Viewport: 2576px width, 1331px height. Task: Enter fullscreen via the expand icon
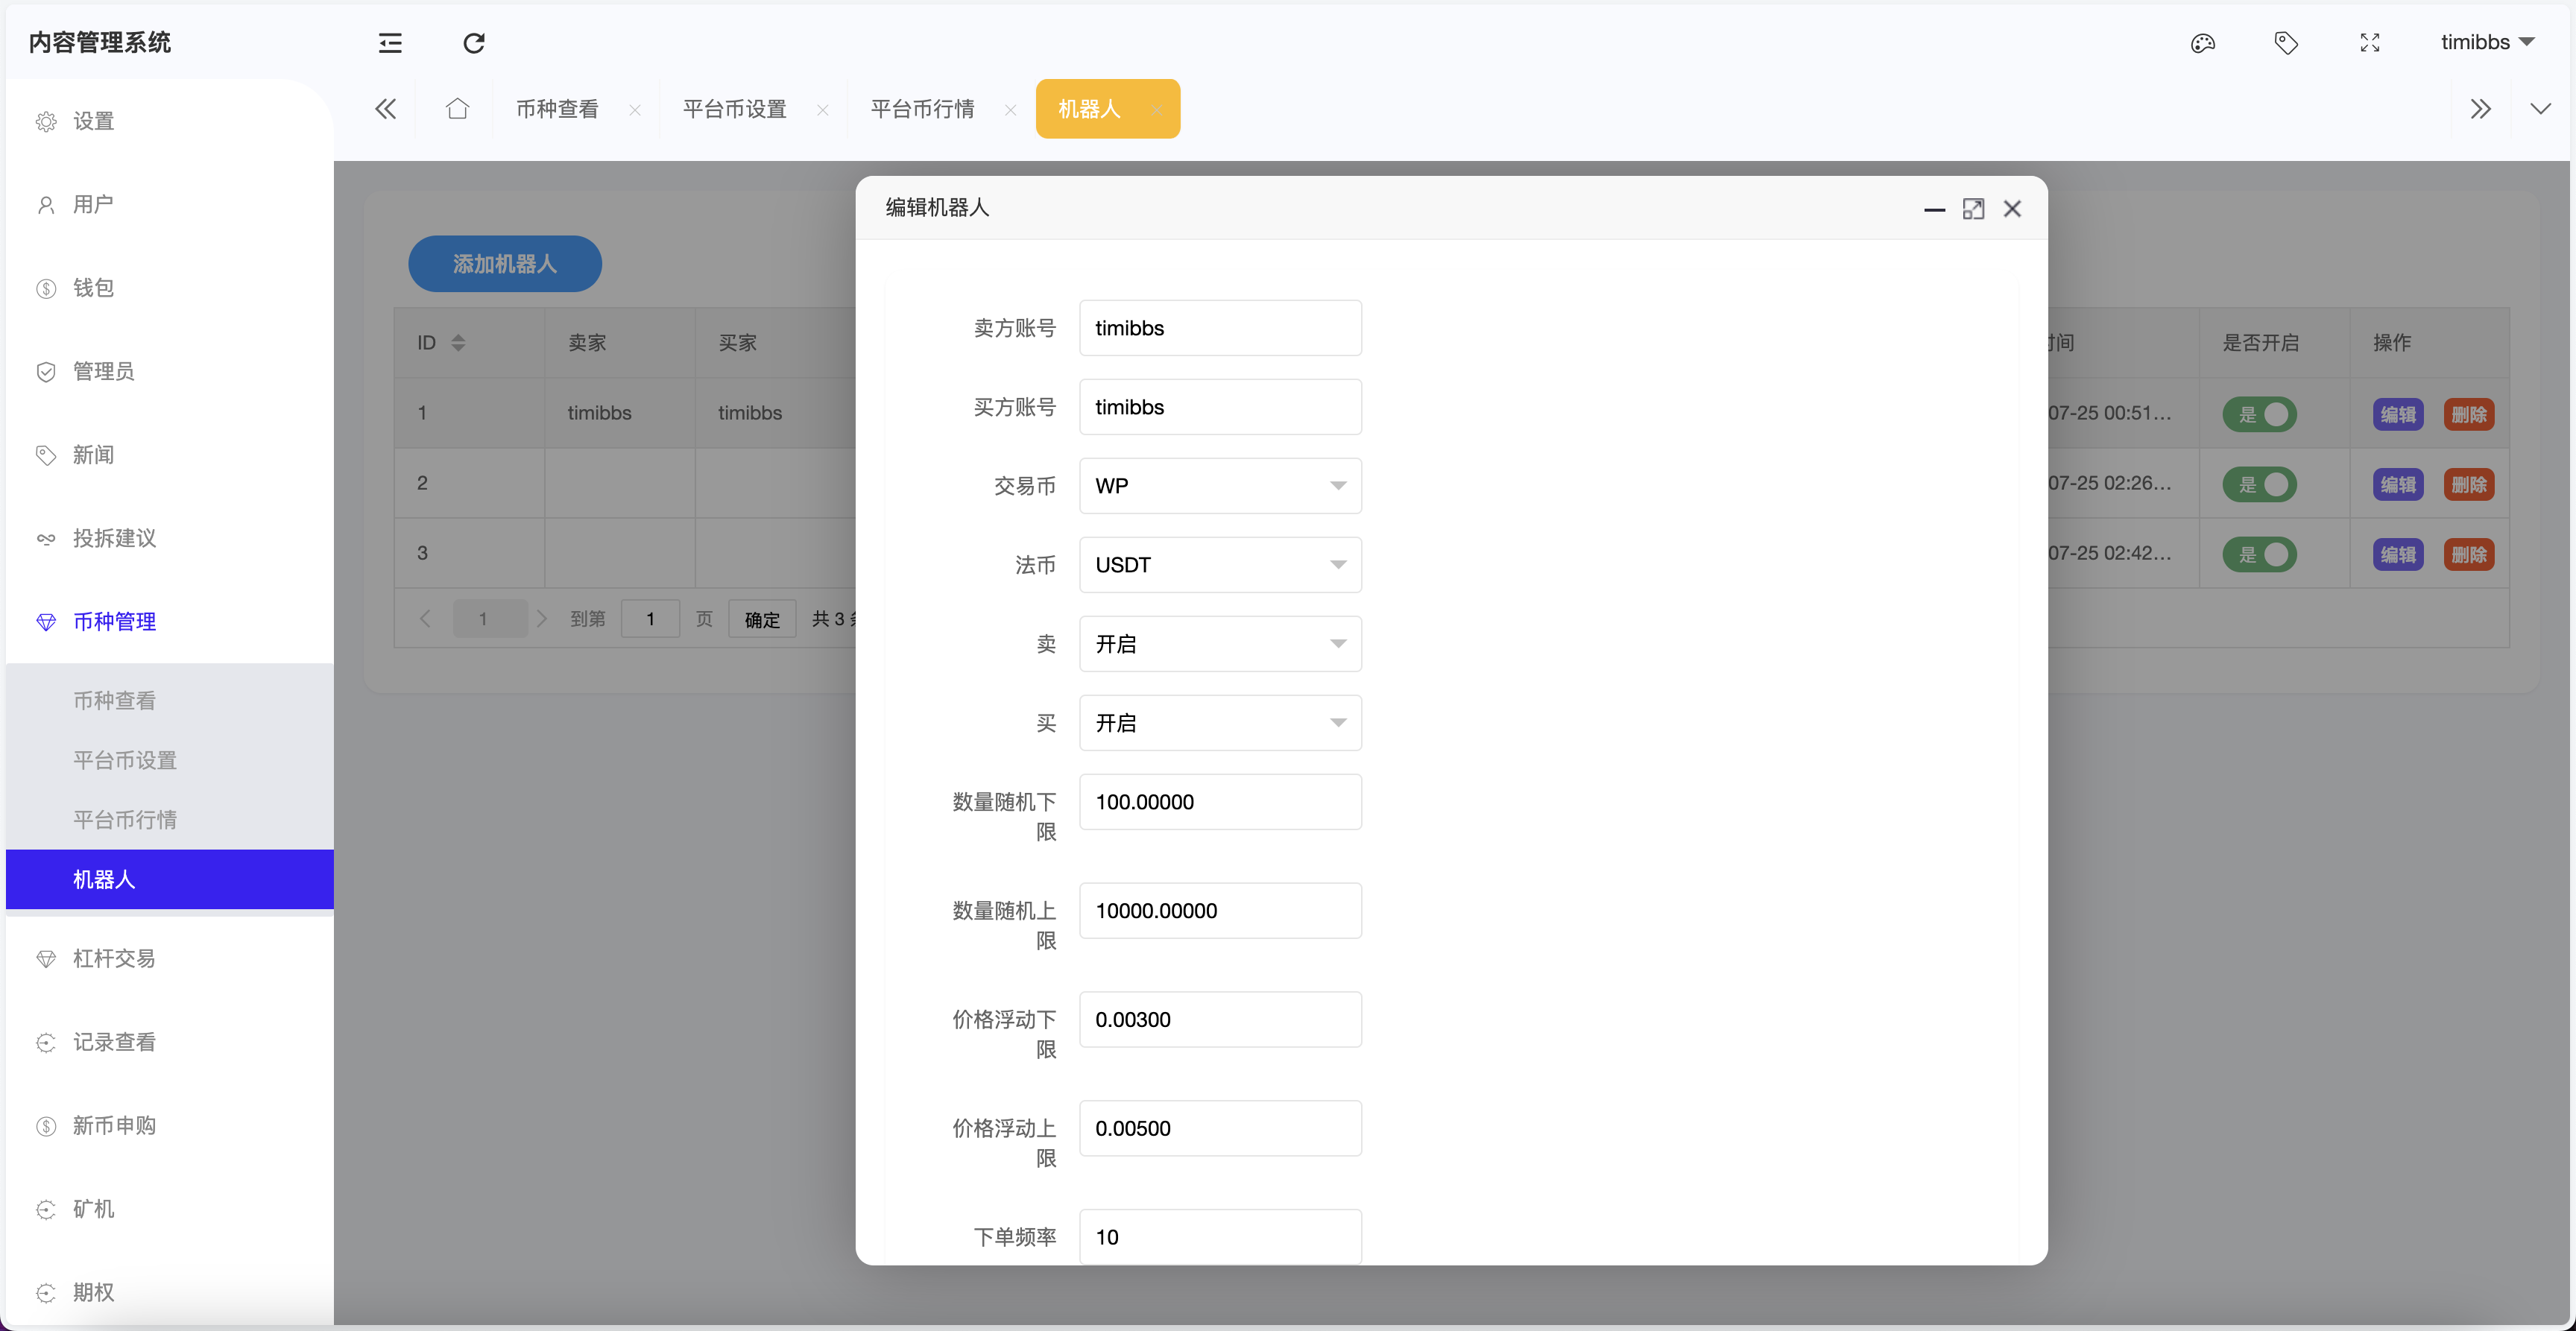point(2370,43)
